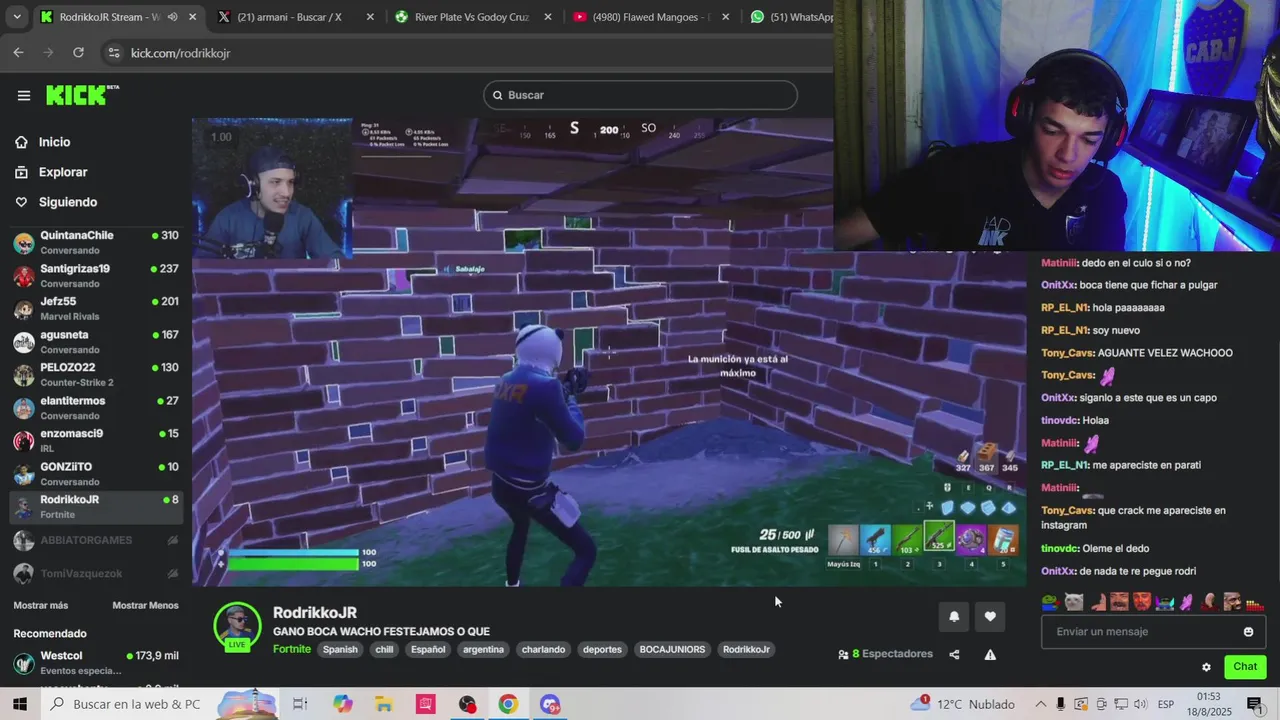
Task: Click the argentina tag
Action: coord(483,650)
